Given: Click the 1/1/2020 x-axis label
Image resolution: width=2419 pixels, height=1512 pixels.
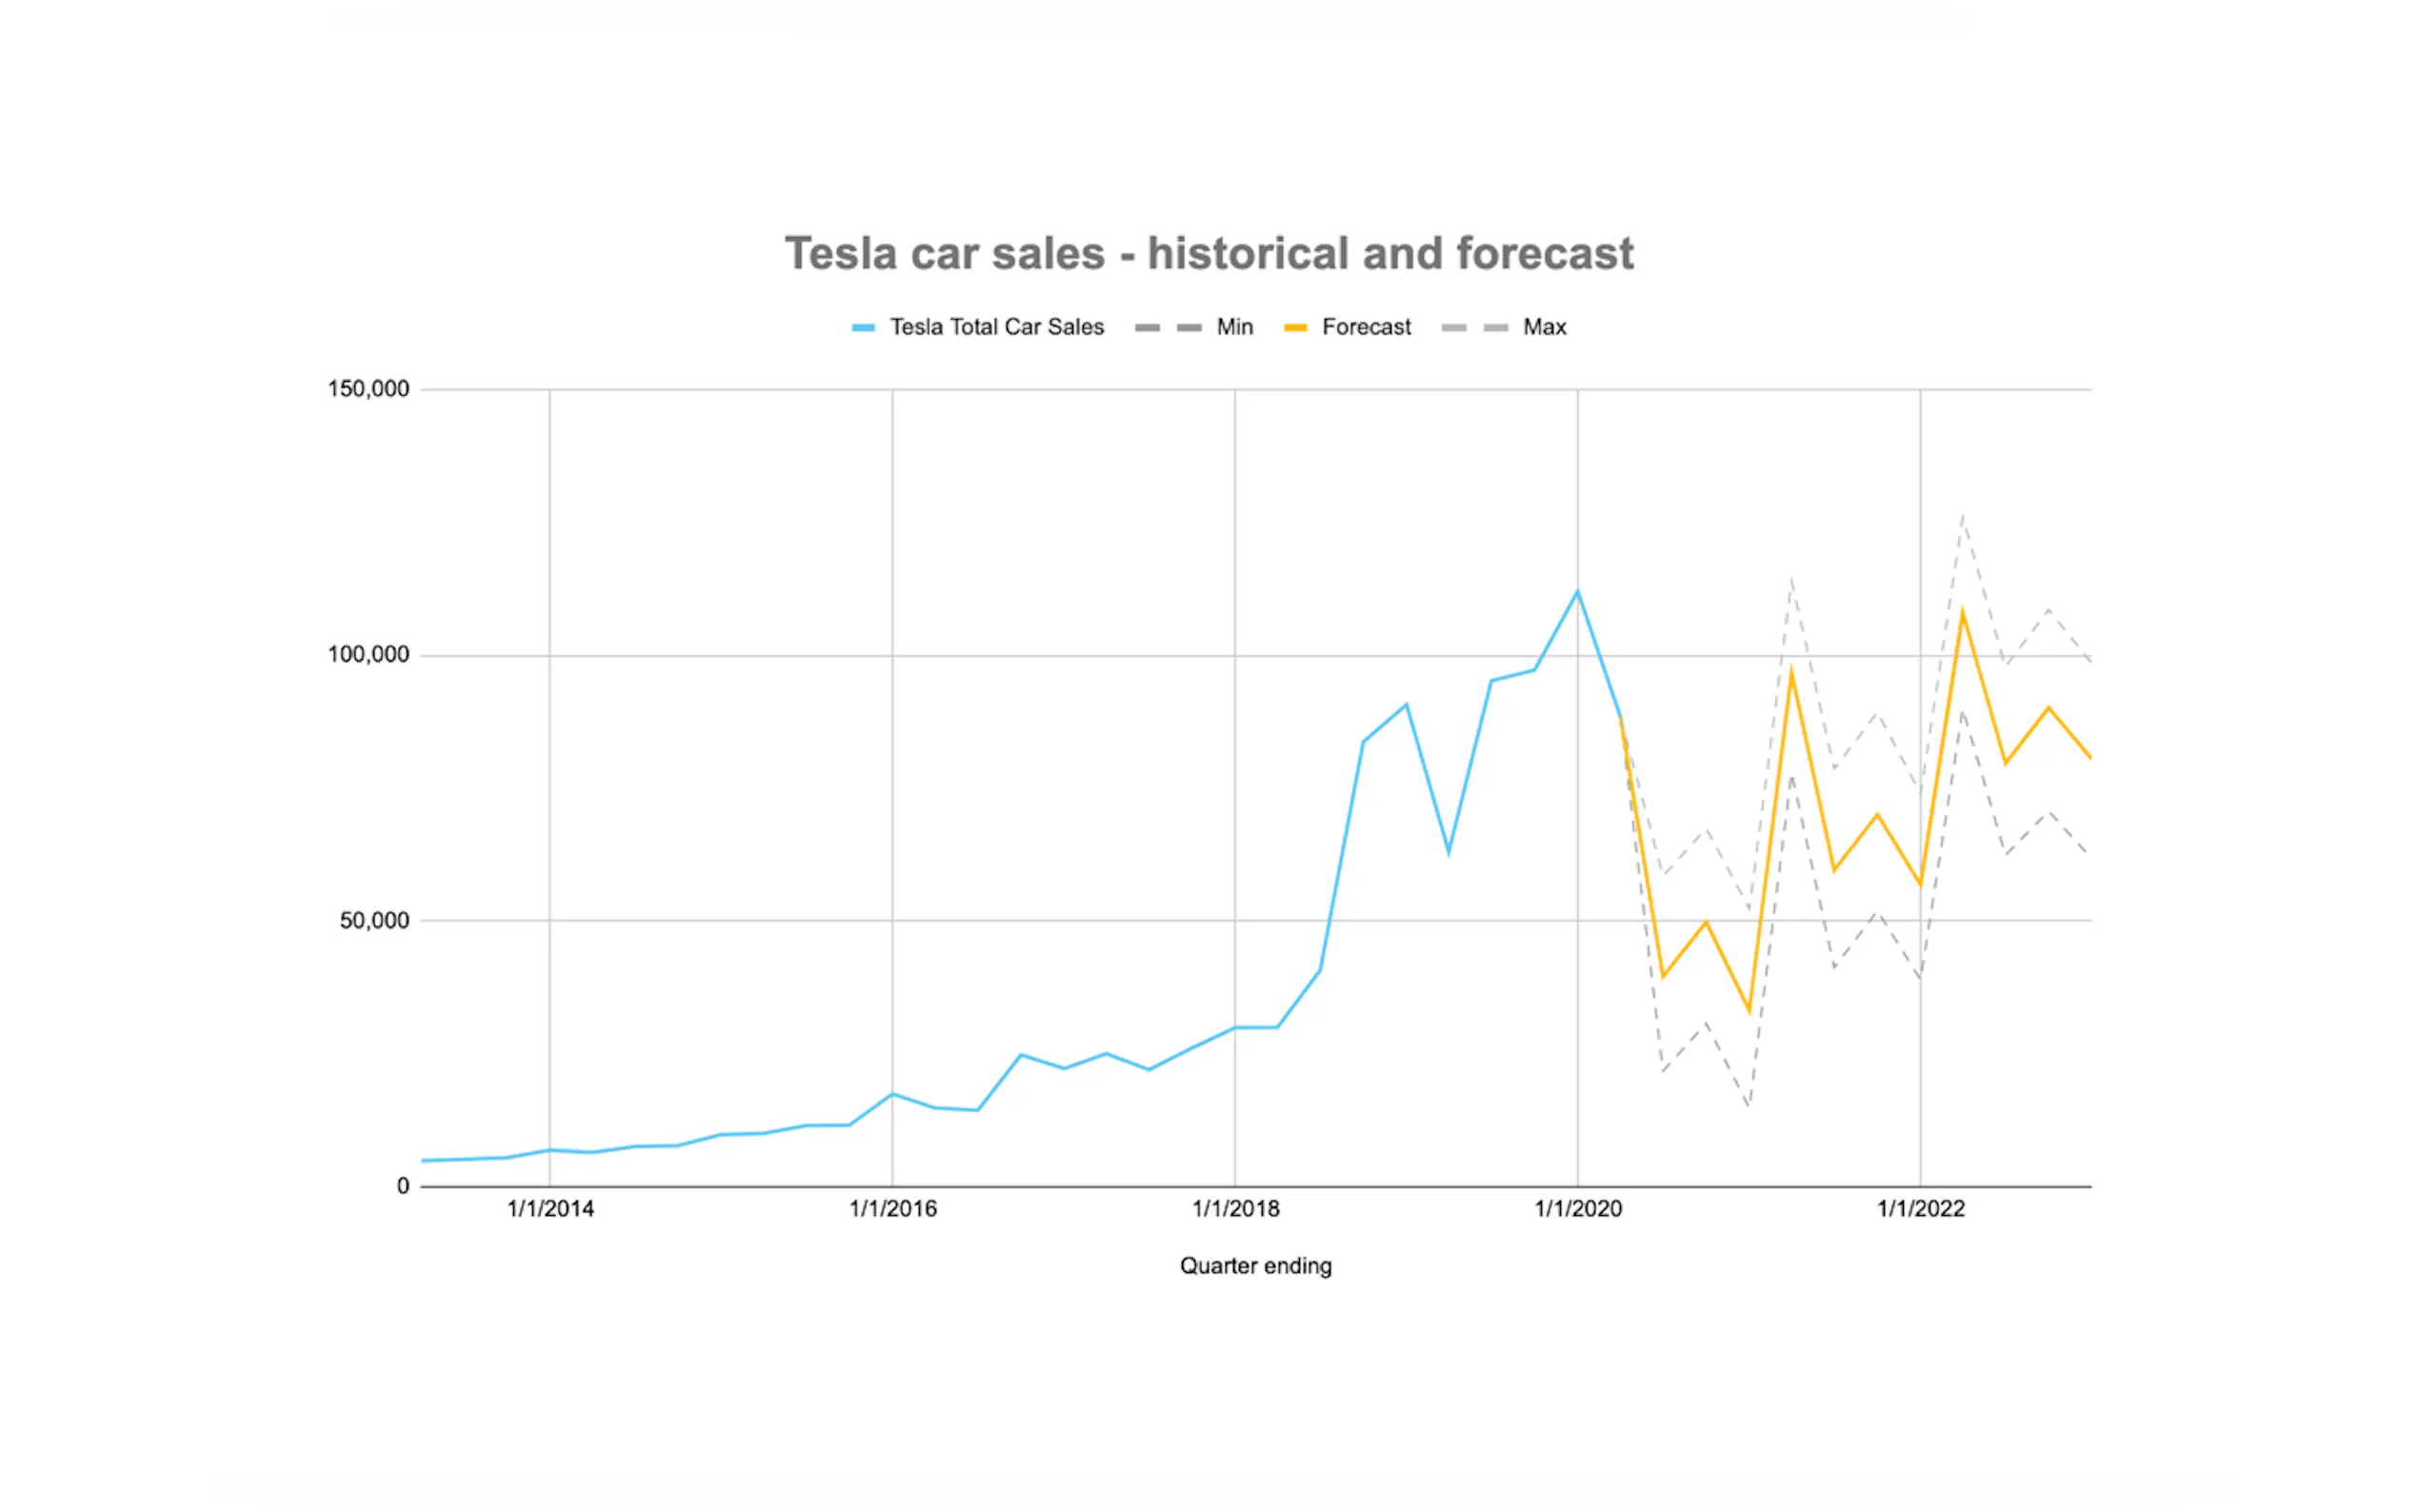Looking at the screenshot, I should (x=1578, y=1209).
